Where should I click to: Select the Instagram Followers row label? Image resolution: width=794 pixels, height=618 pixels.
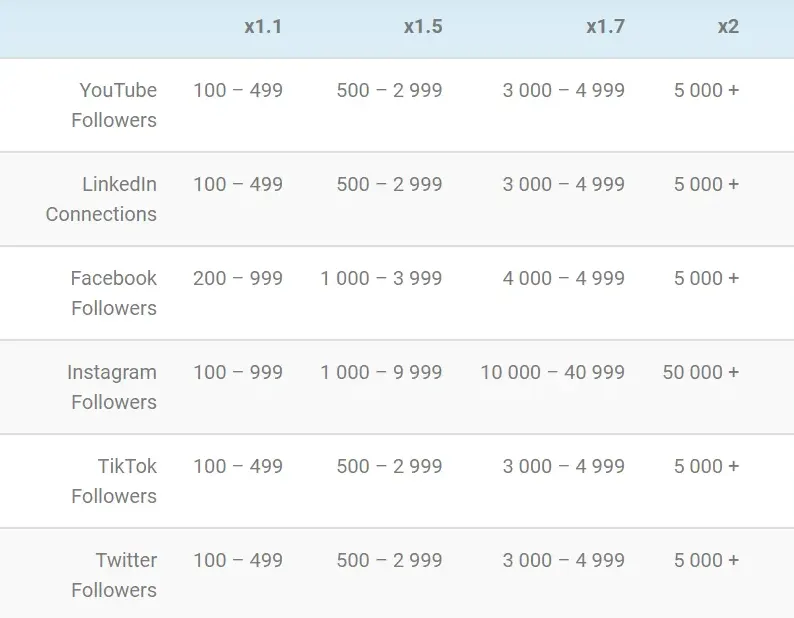112,387
